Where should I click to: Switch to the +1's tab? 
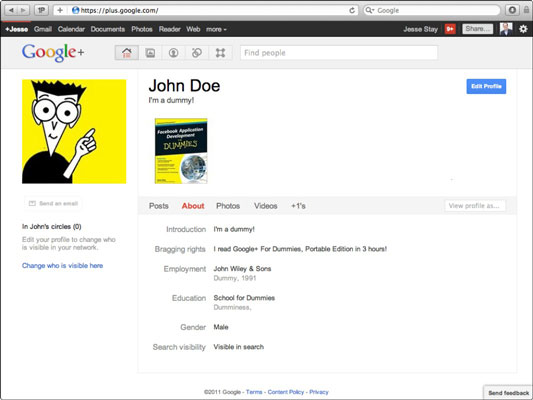pyautogui.click(x=298, y=206)
